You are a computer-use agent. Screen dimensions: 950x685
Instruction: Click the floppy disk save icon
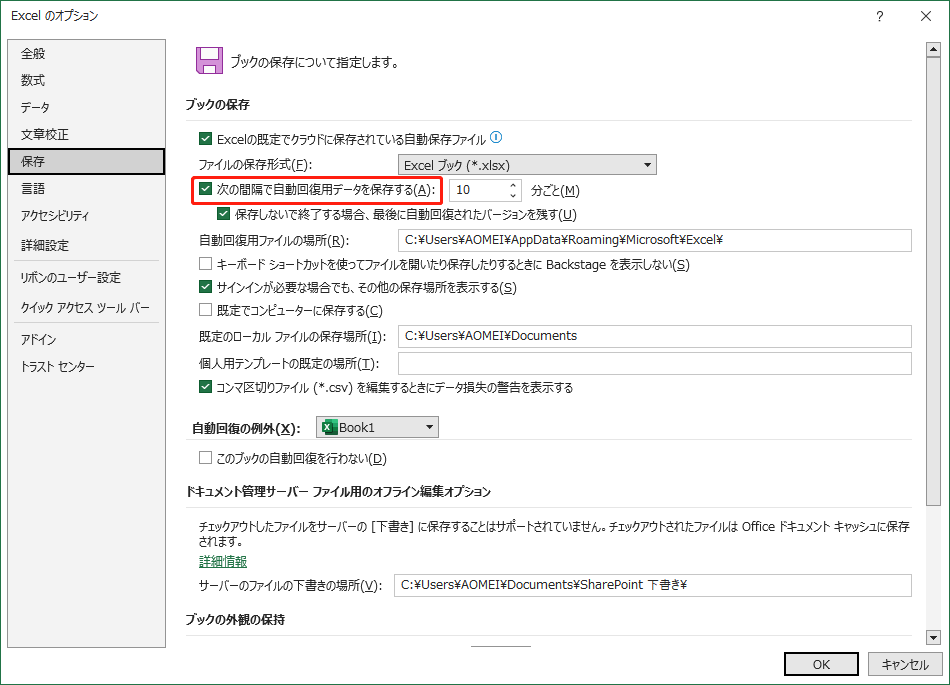click(x=209, y=61)
